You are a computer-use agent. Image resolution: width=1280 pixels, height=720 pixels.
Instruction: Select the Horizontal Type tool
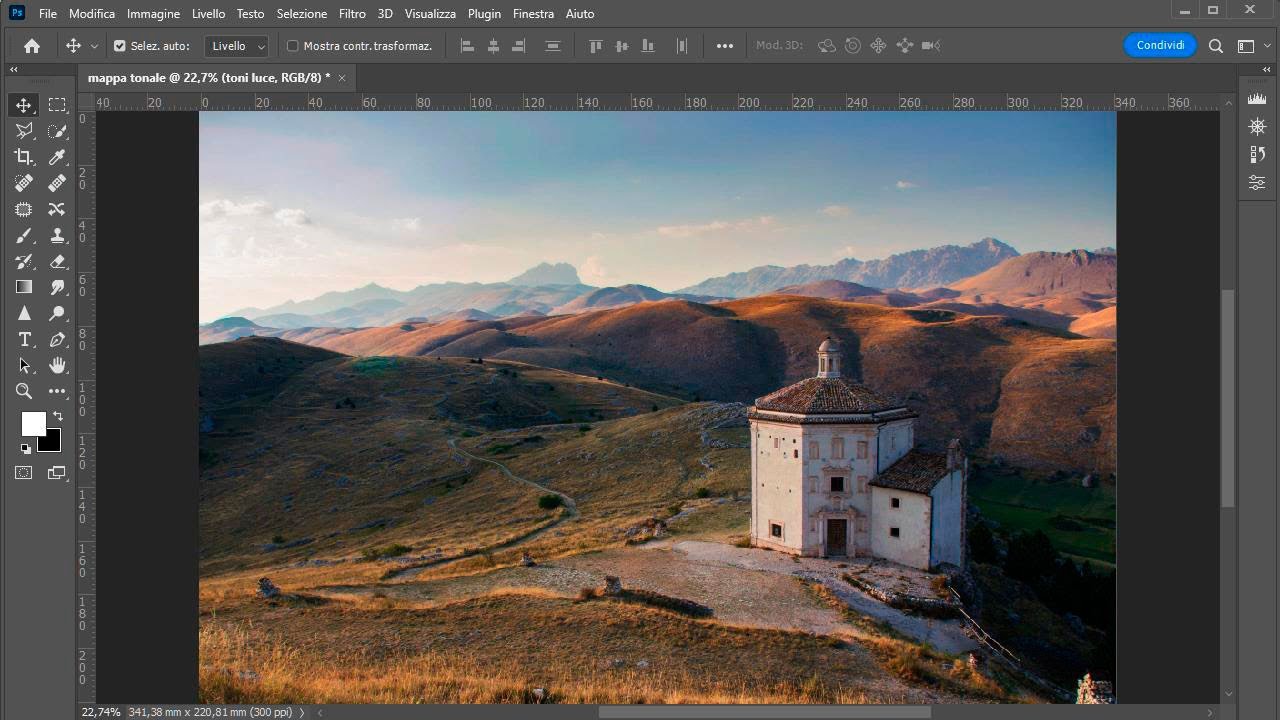(x=24, y=339)
